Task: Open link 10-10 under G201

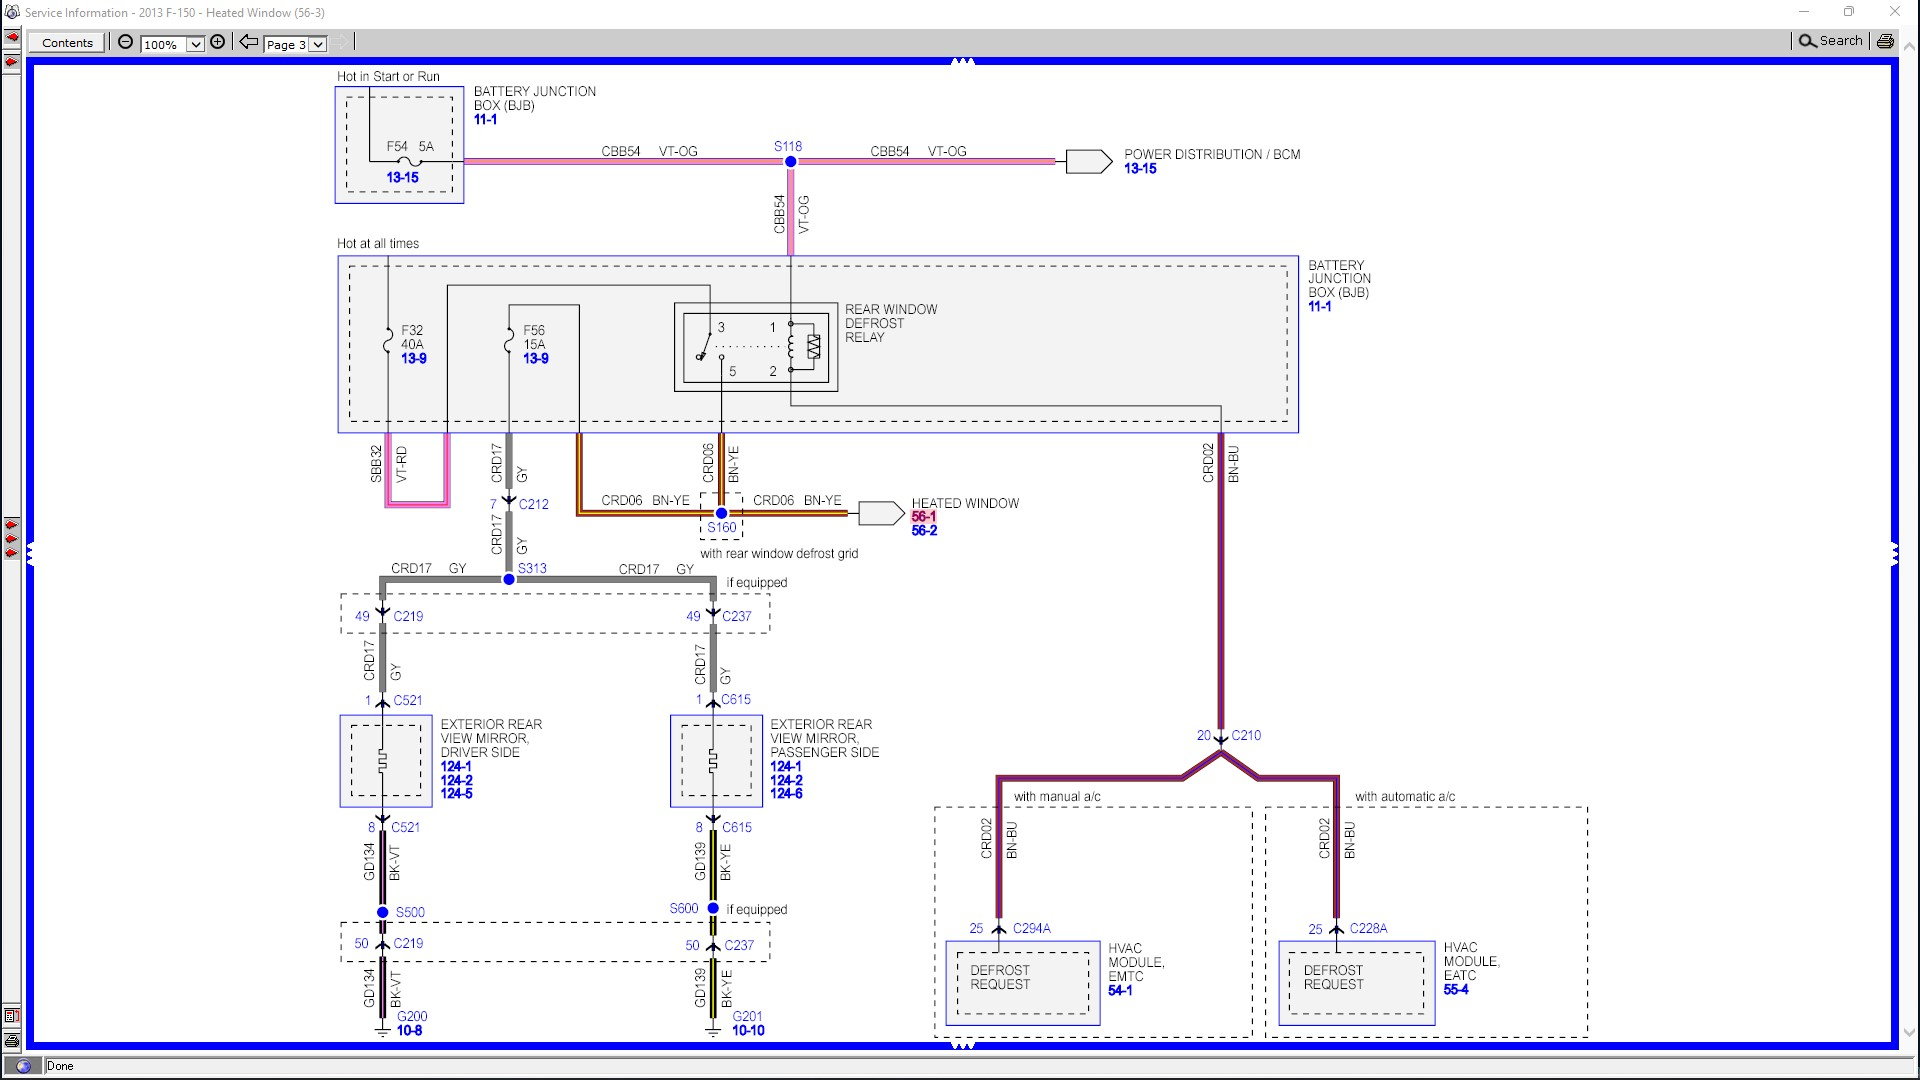Action: pyautogui.click(x=748, y=1030)
